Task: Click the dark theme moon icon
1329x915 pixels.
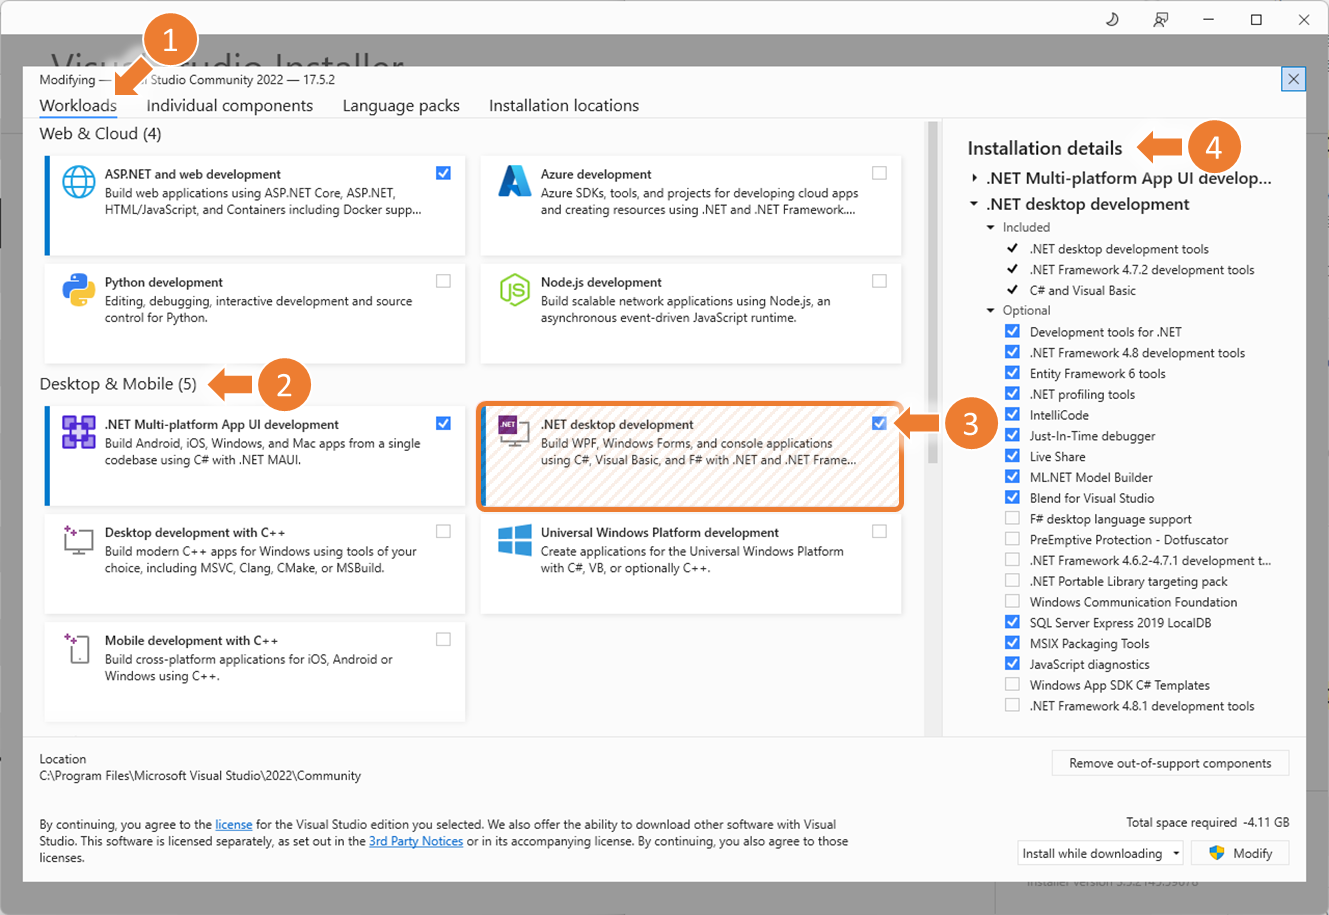Action: click(1112, 19)
